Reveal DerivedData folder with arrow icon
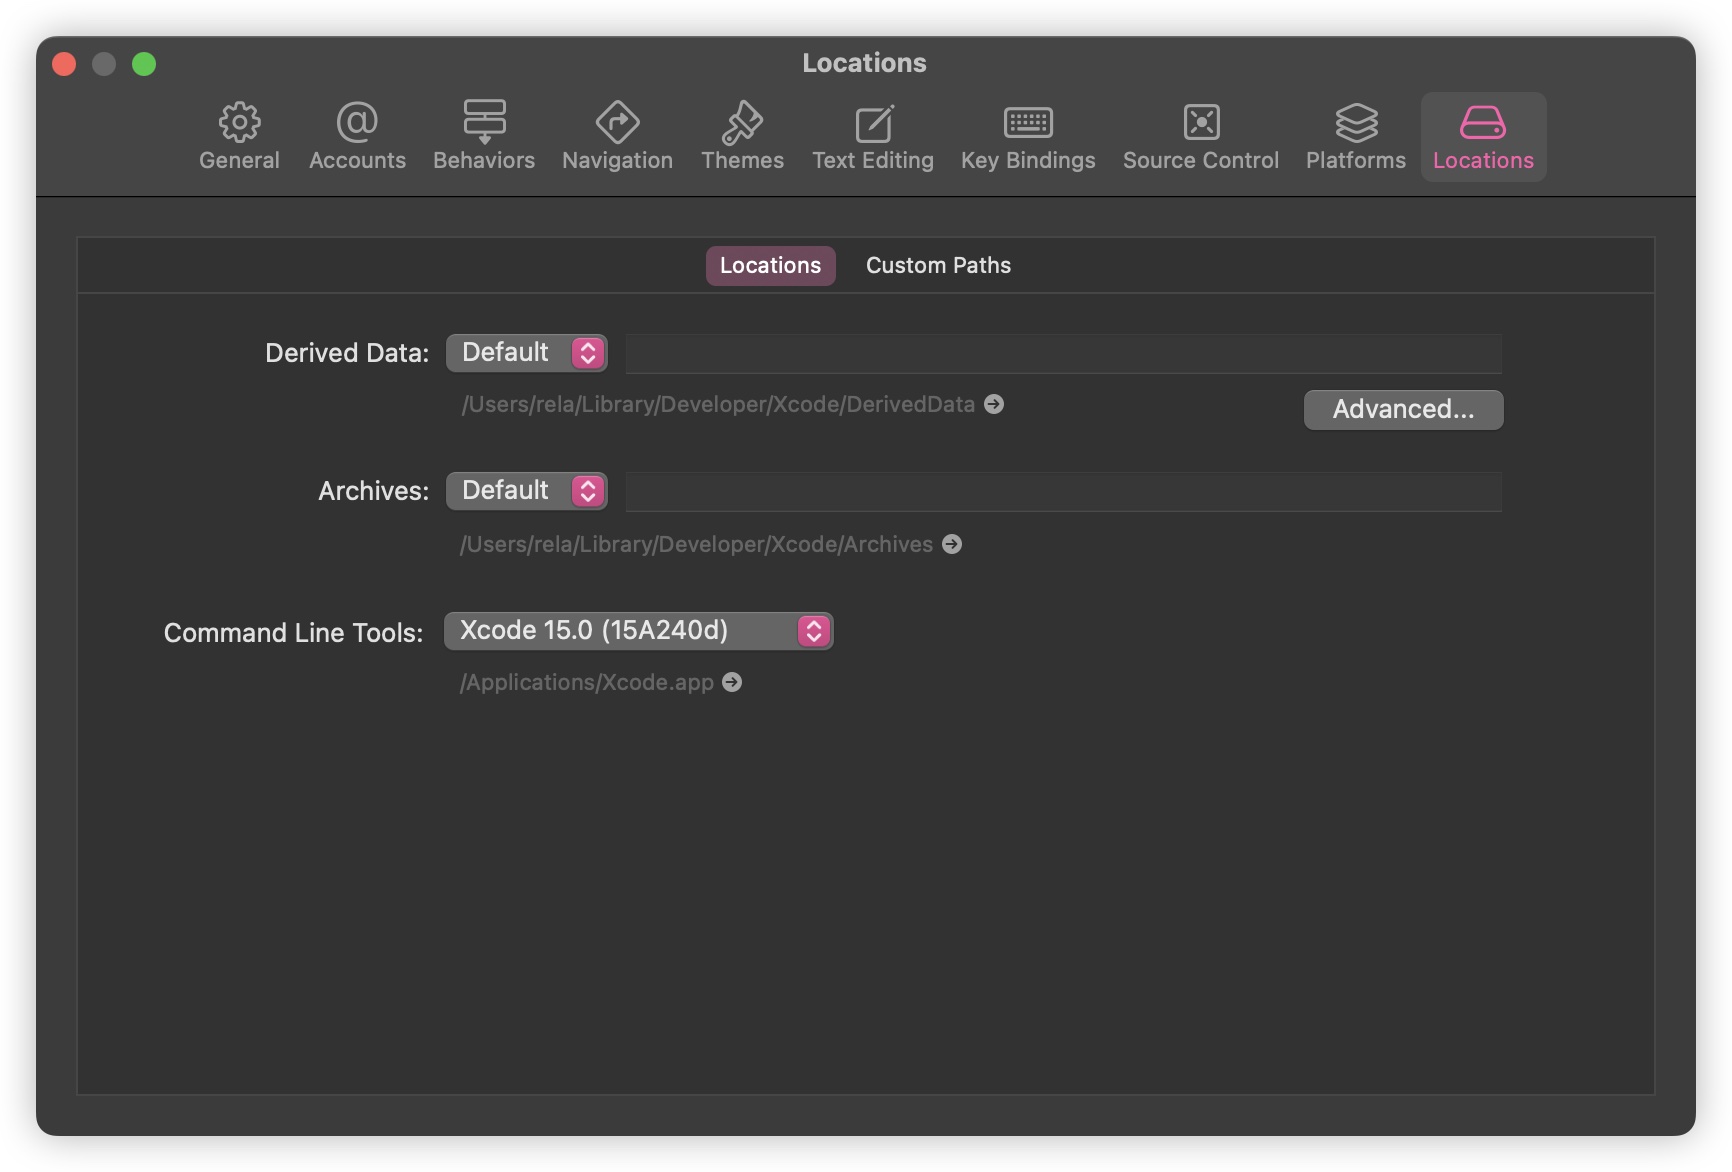This screenshot has height=1172, width=1732. pyautogui.click(x=994, y=404)
